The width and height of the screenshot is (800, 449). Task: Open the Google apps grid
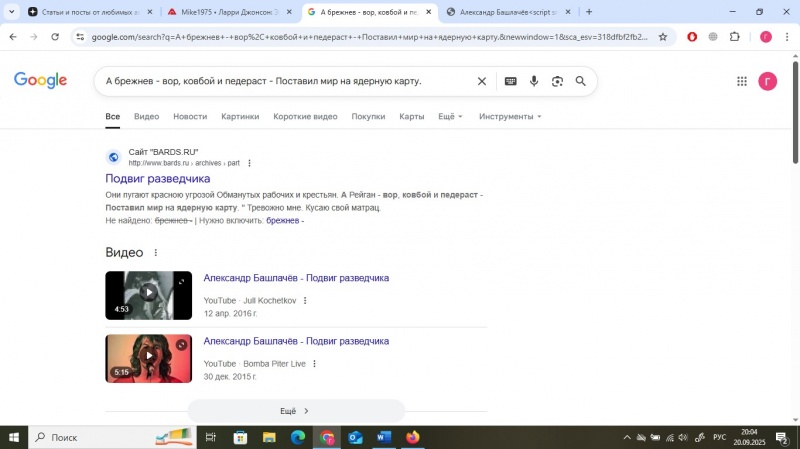[x=742, y=81]
